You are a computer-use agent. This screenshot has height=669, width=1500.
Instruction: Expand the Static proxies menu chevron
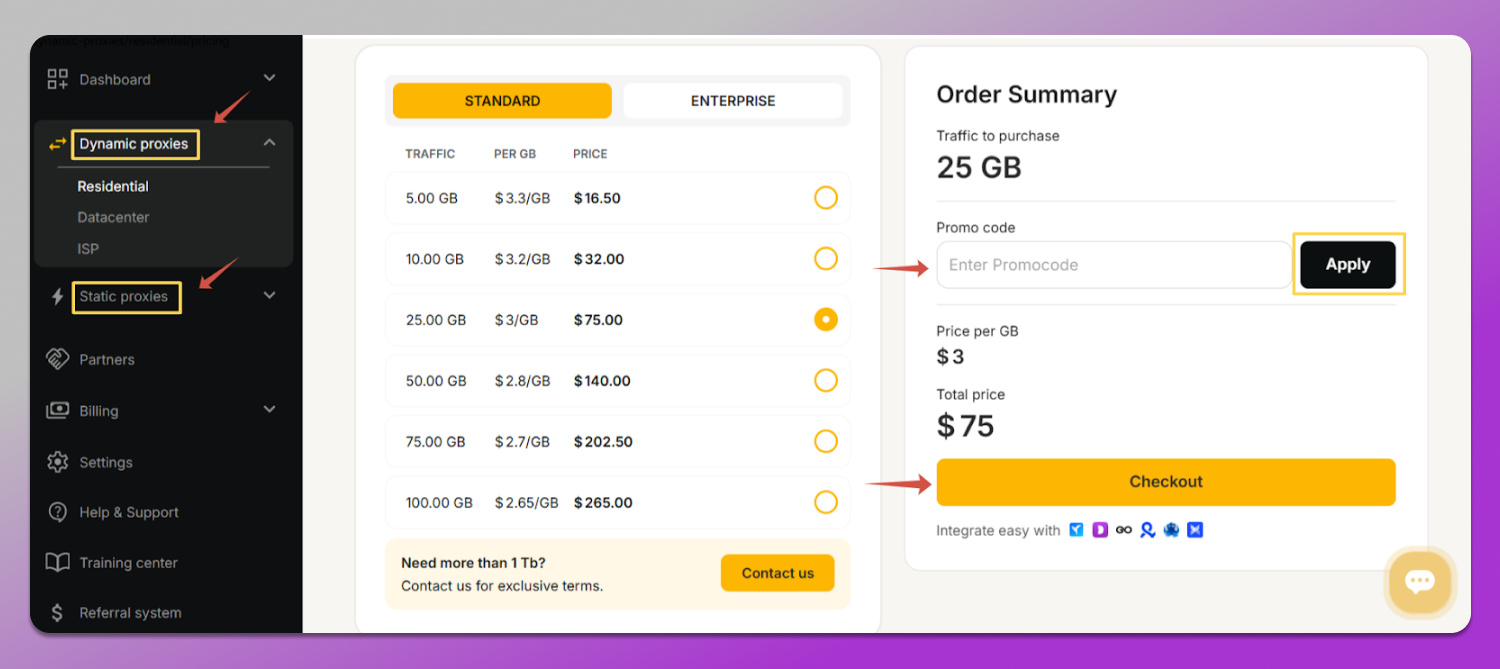pos(269,295)
